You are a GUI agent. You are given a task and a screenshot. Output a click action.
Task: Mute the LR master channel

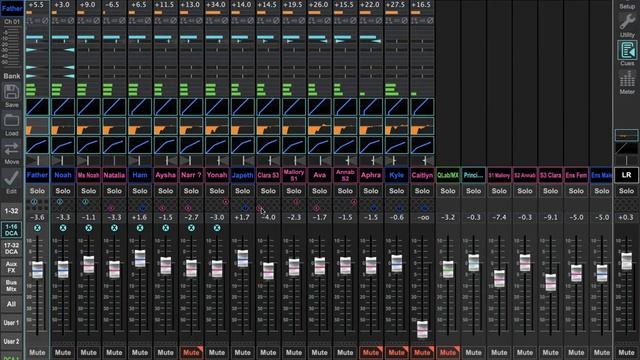click(x=627, y=352)
